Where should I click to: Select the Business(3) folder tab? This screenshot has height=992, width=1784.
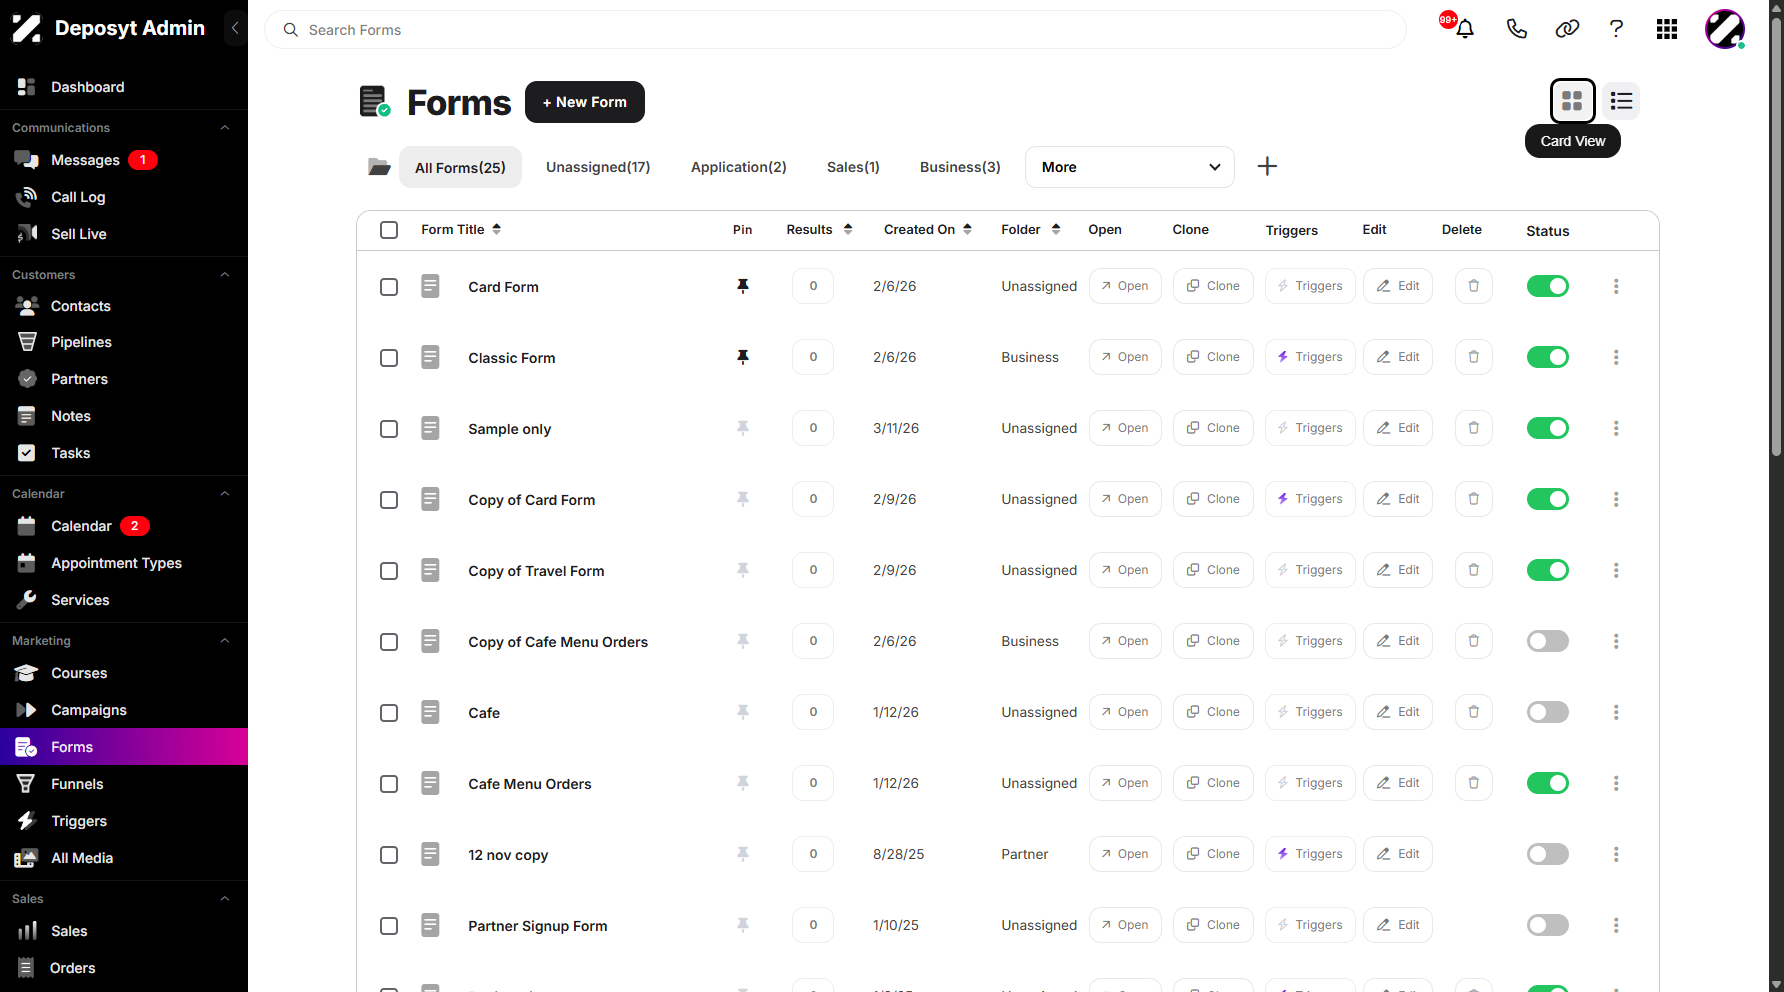click(960, 167)
